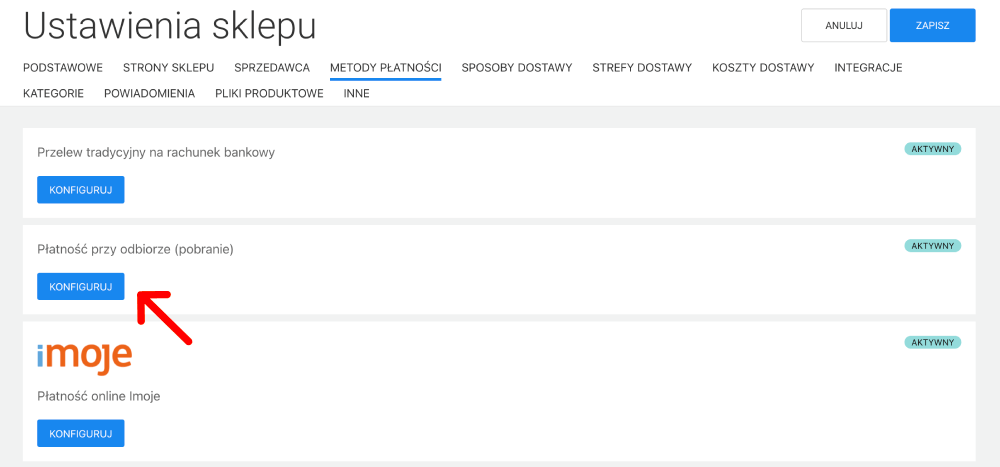Viewport: 1000px width, 467px height.
Task: Open the INTEGRACJE tab
Action: 868,68
